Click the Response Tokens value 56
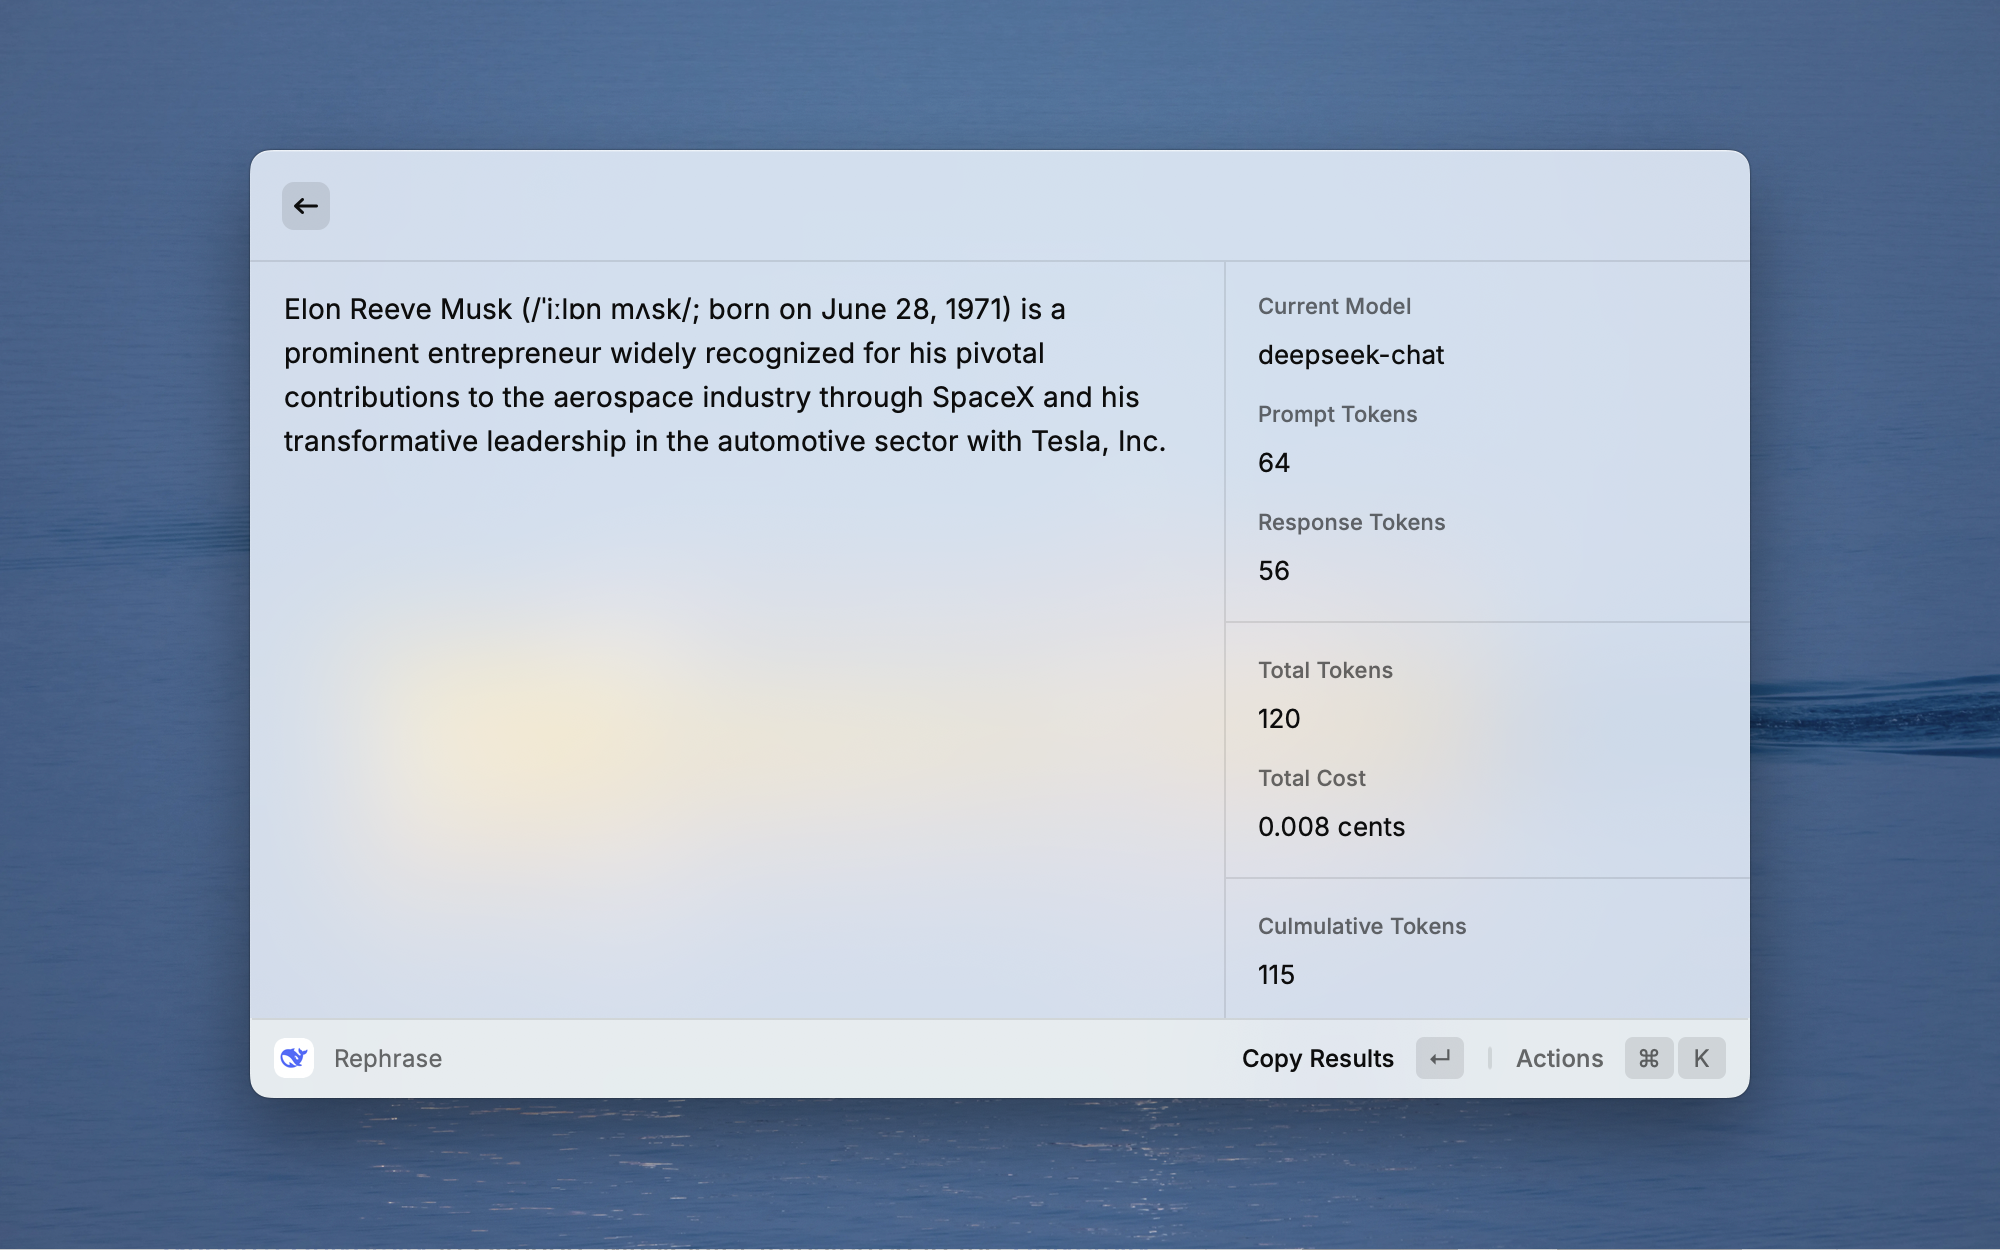Screen dimensions: 2000x1250 click(x=1274, y=571)
